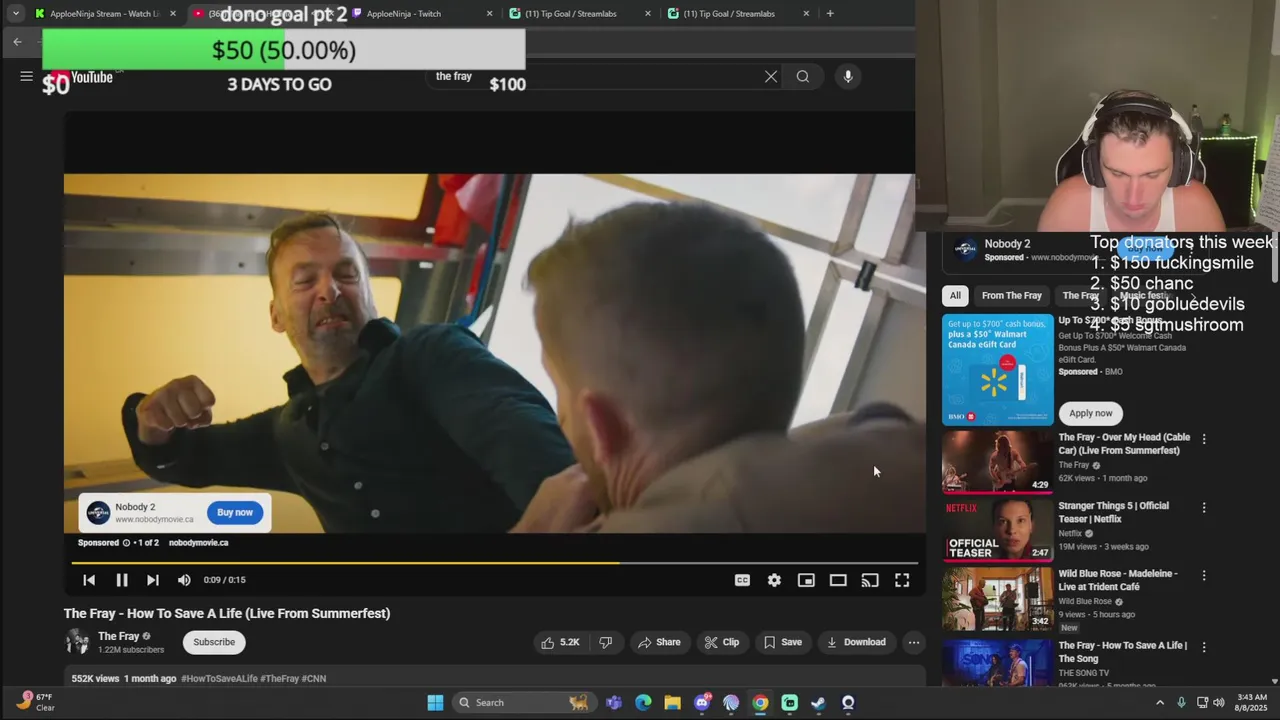Click the video progress bar
Screen dimensions: 1280x720
tap(494, 563)
